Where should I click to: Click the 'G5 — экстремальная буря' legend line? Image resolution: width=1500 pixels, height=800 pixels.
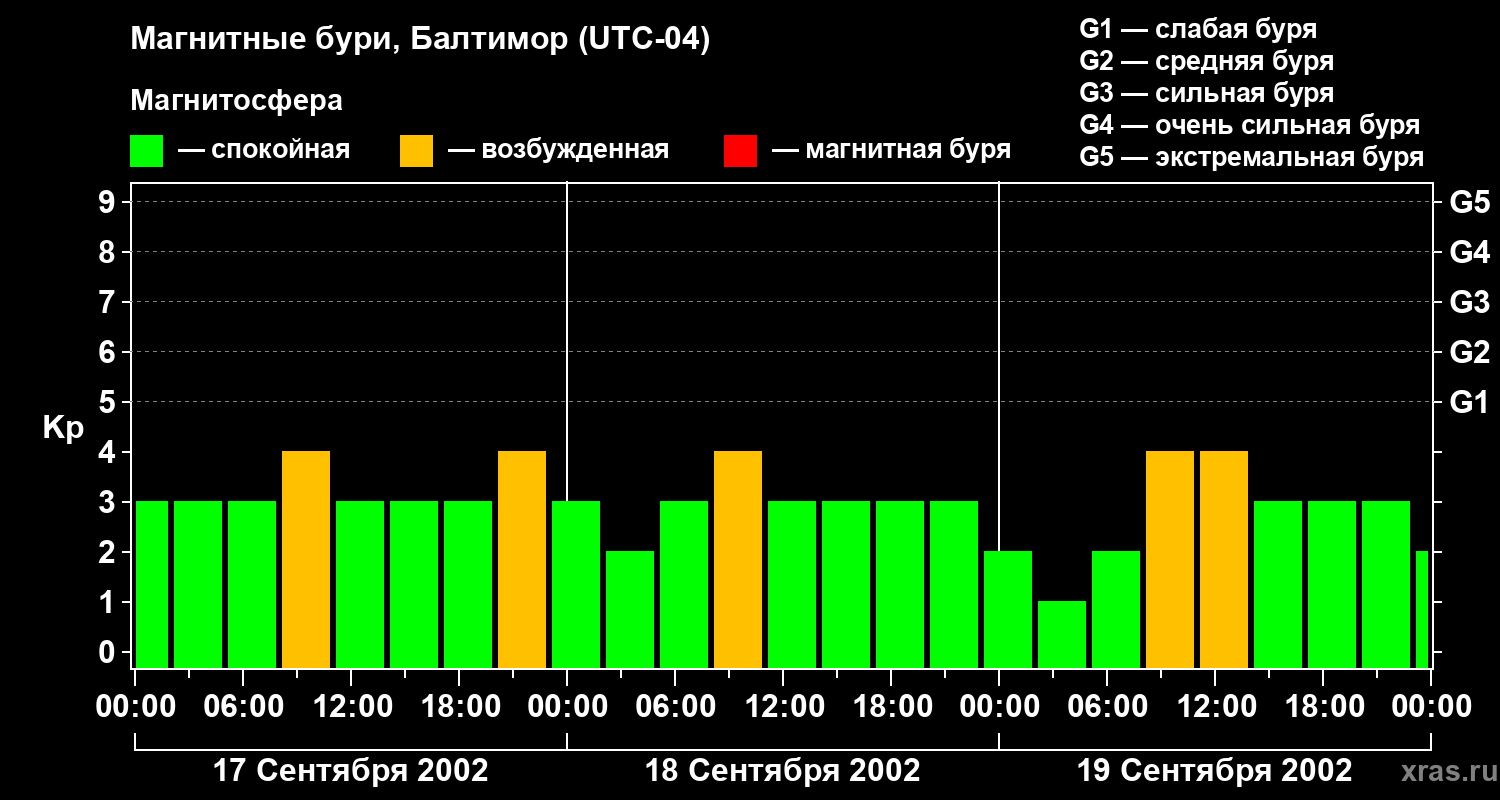pyautogui.click(x=1251, y=157)
